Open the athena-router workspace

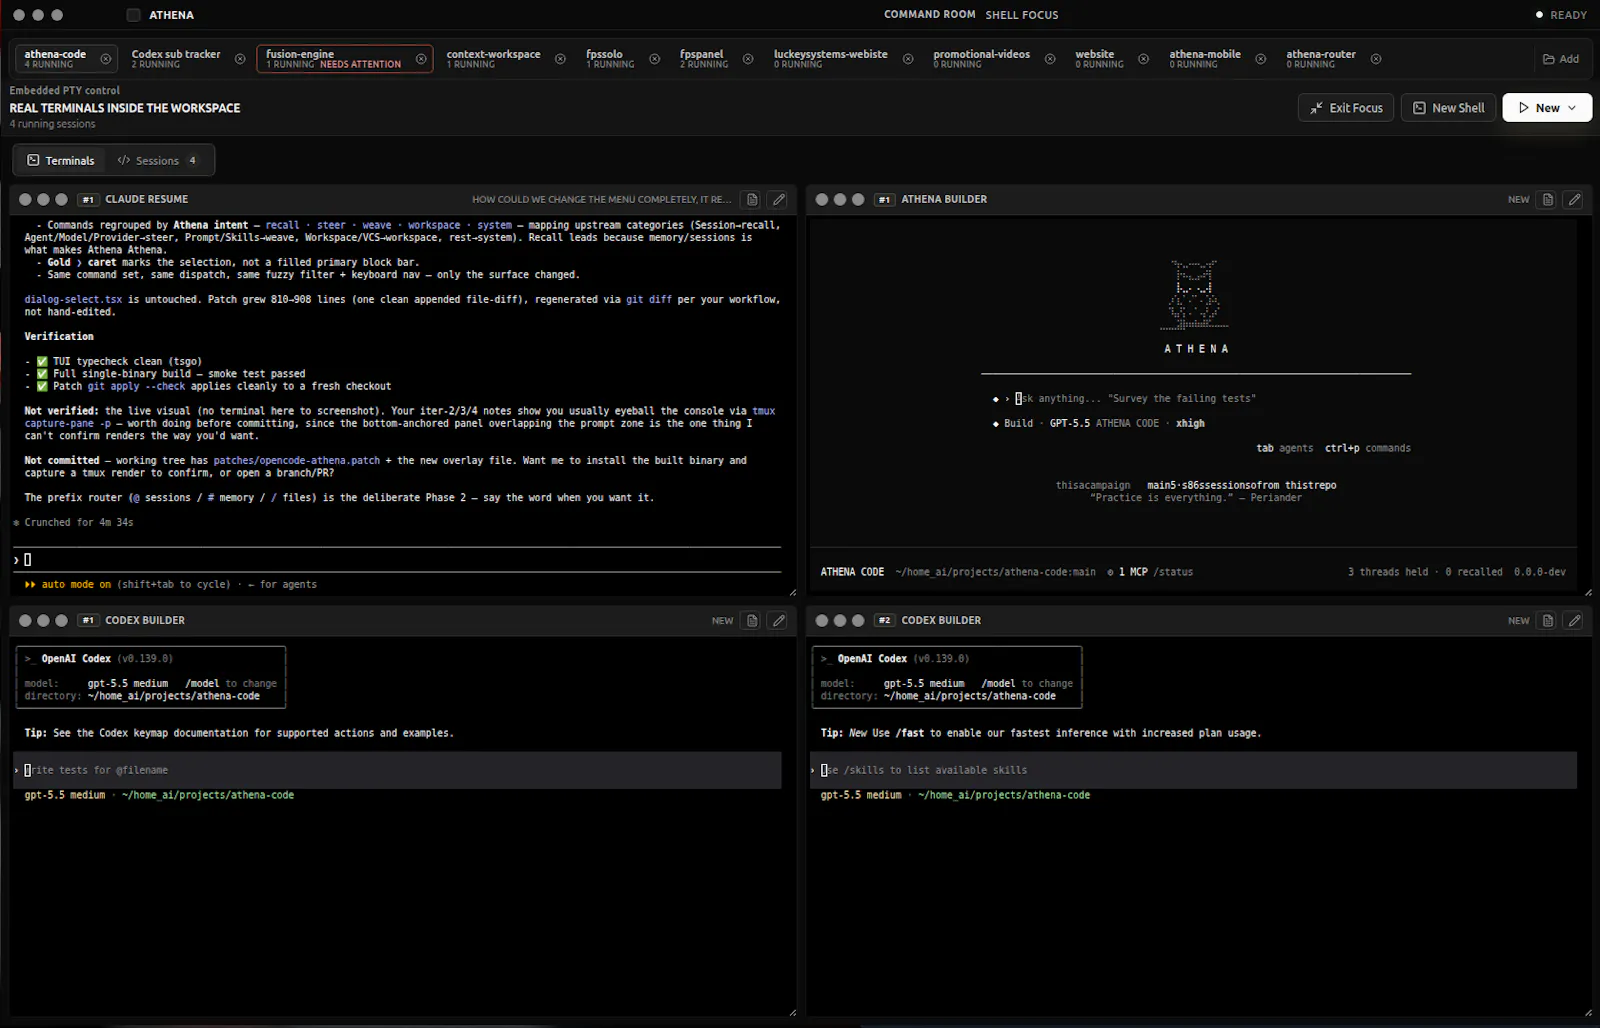point(1321,59)
